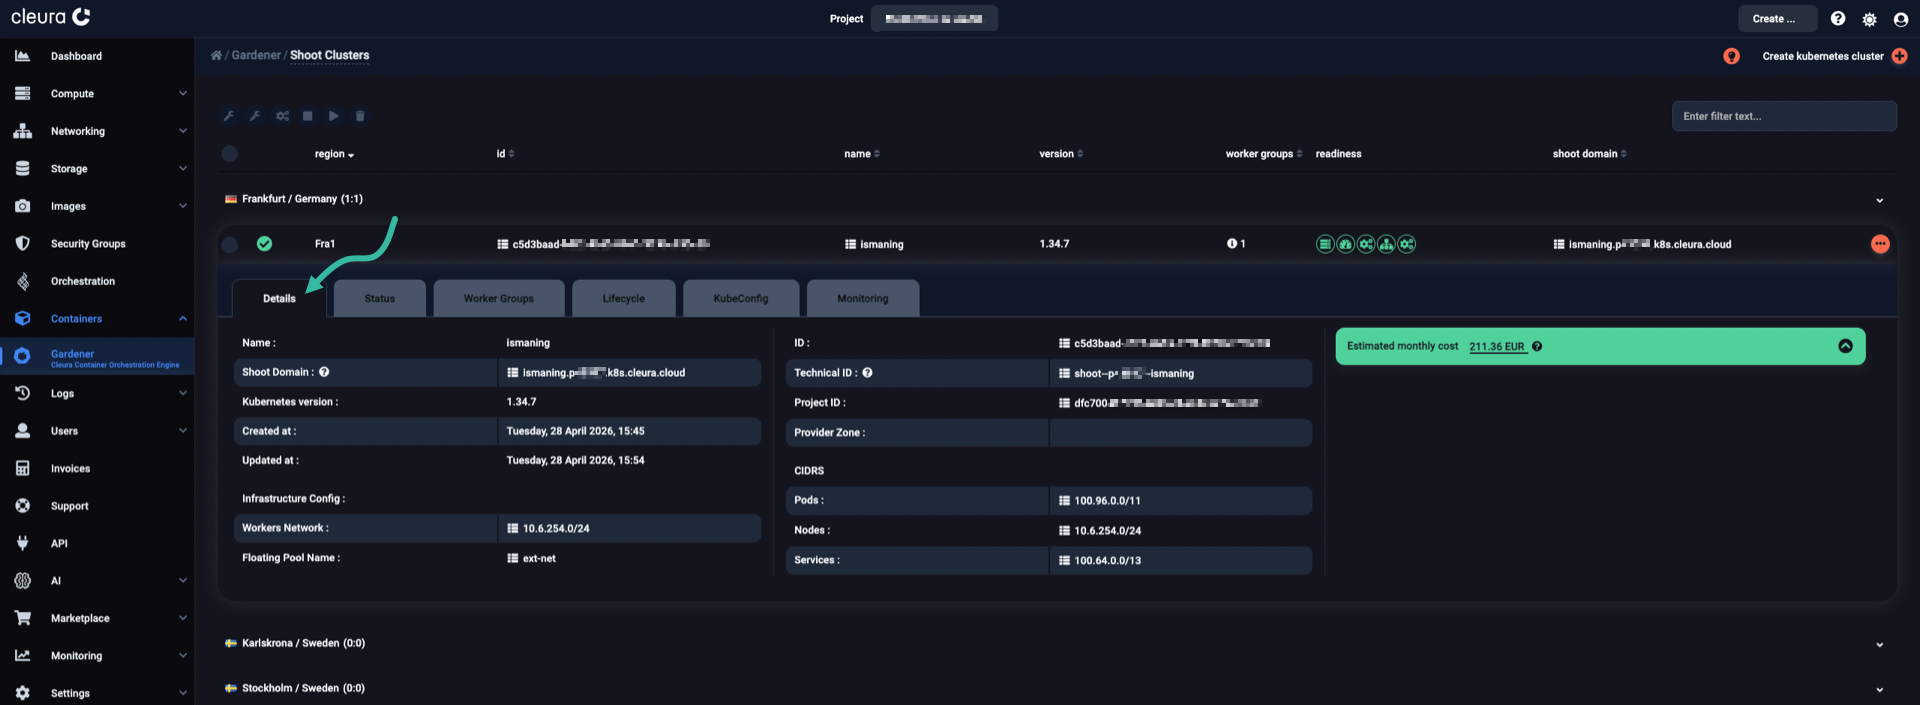Focus the Enter filter text field

click(x=1784, y=116)
